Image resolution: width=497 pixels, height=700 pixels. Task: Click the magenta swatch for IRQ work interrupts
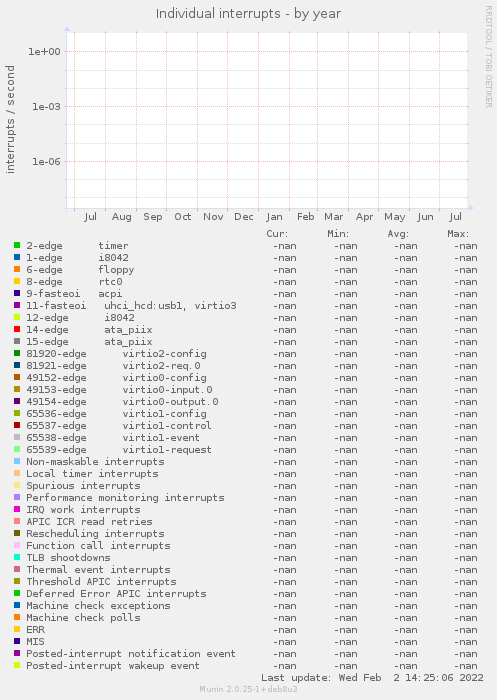[17, 509]
